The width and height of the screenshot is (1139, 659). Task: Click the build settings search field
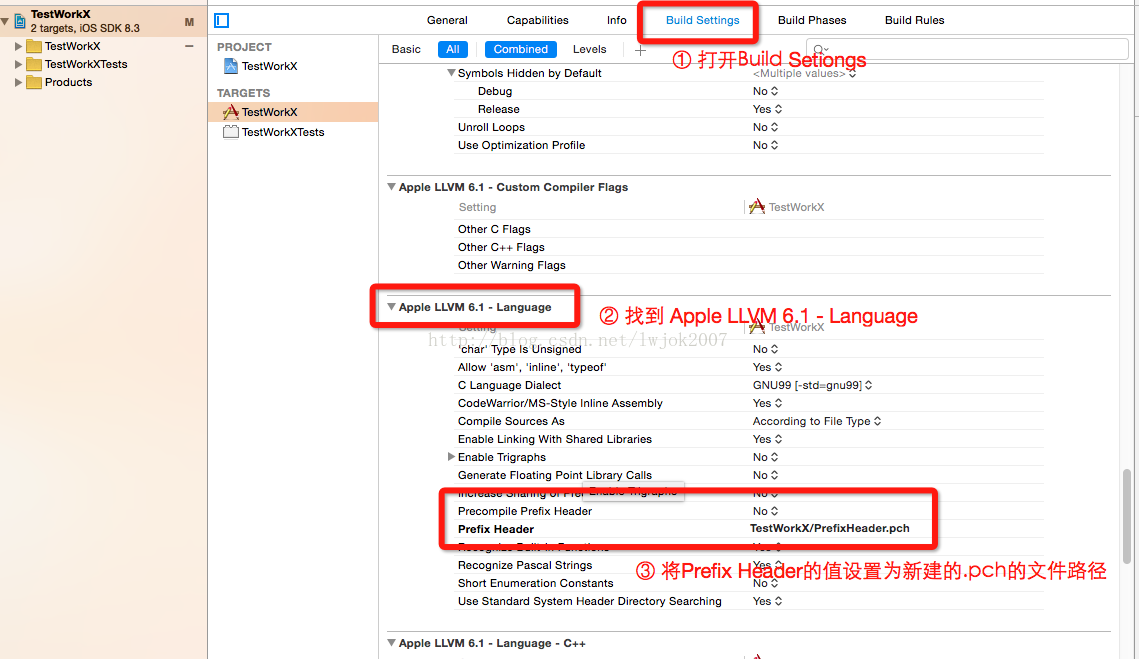coord(967,49)
